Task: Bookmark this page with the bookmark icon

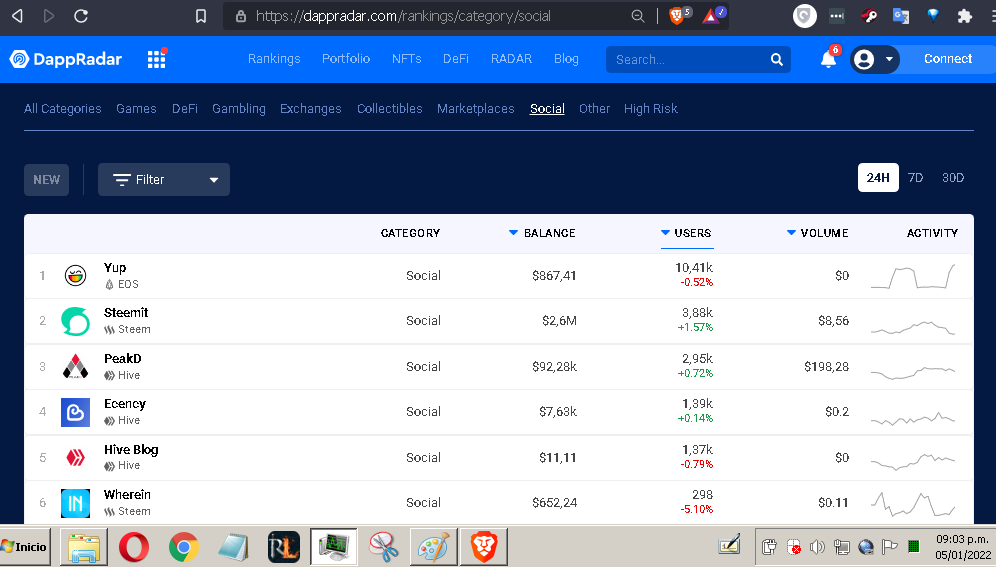Action: coord(201,16)
